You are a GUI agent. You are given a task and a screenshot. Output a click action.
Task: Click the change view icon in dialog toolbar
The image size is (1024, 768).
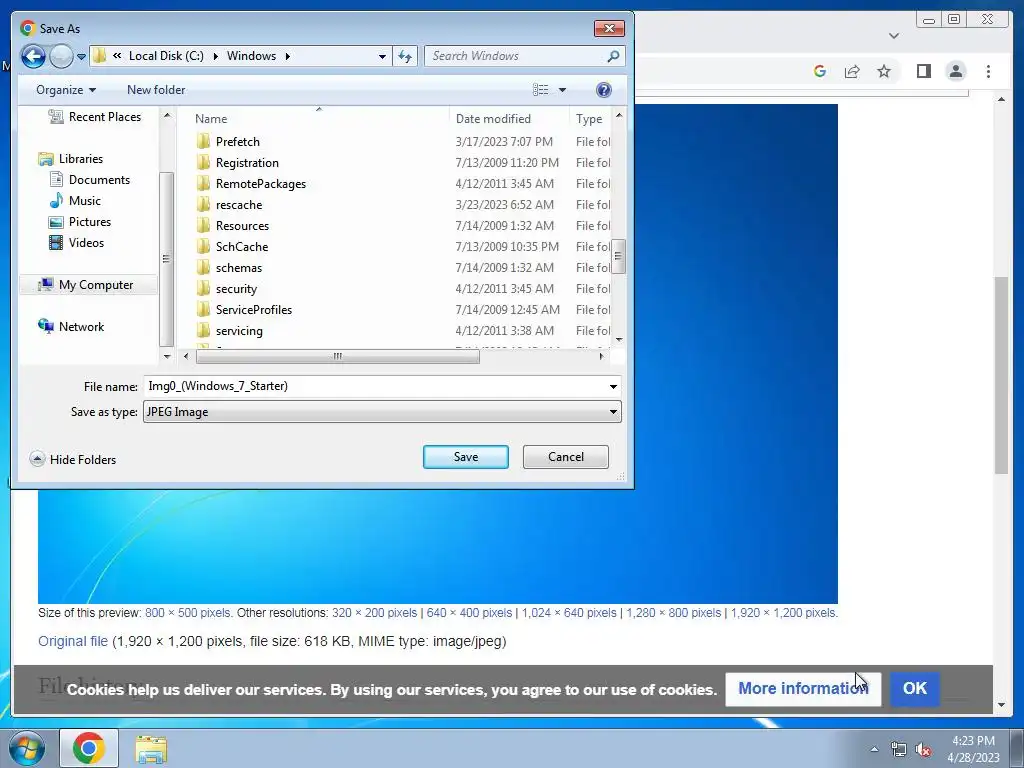coord(540,90)
